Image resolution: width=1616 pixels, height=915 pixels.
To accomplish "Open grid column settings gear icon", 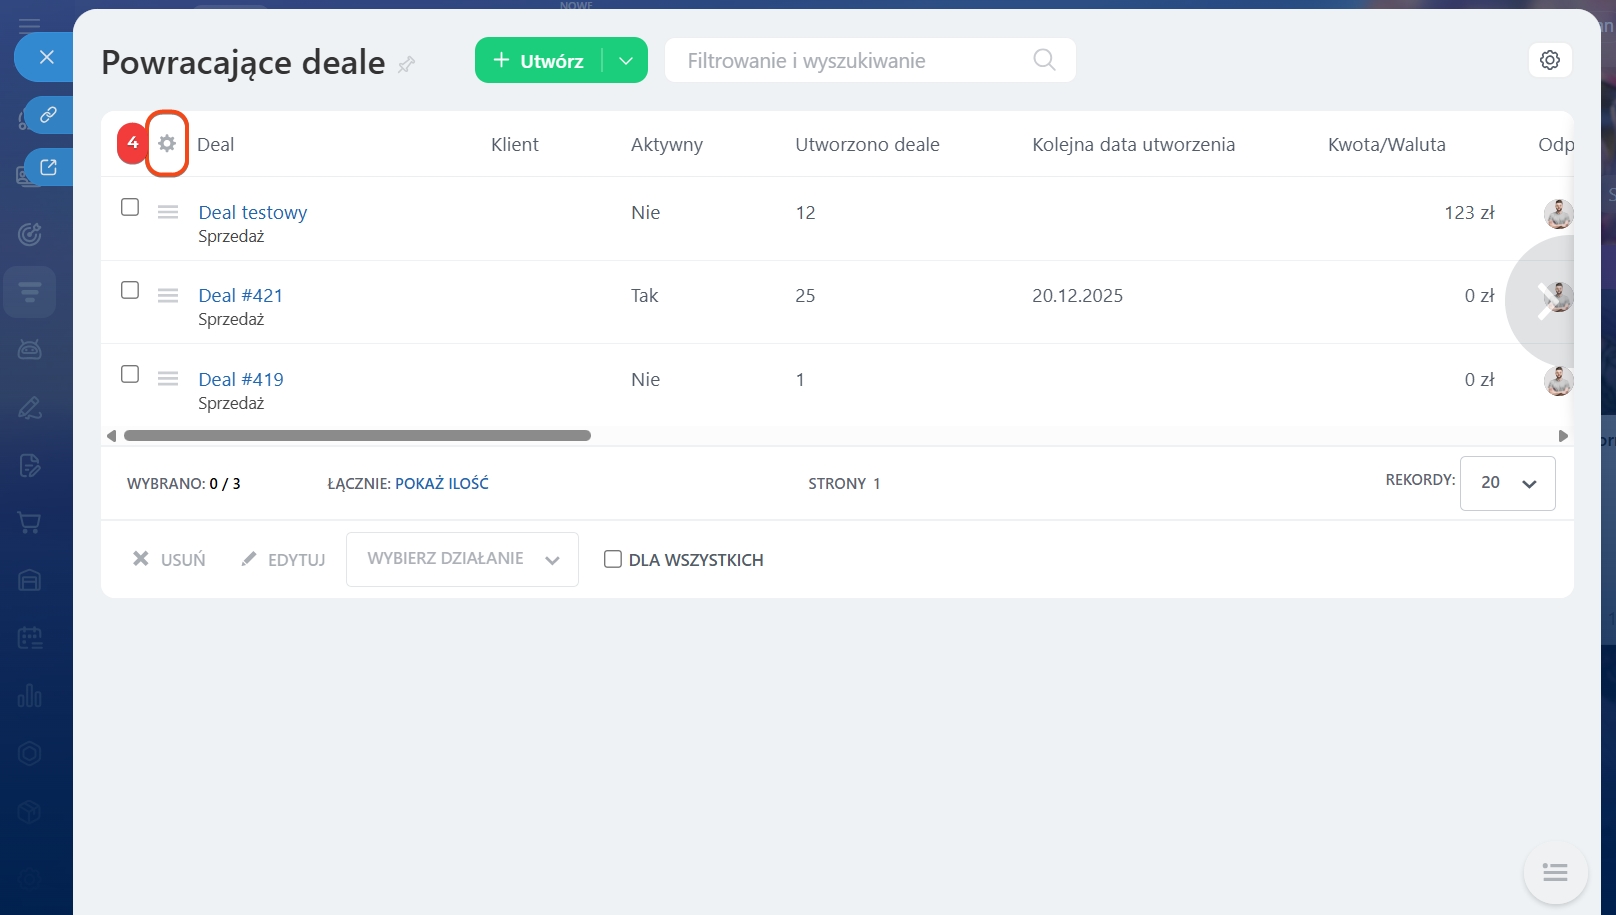I will click(x=167, y=144).
